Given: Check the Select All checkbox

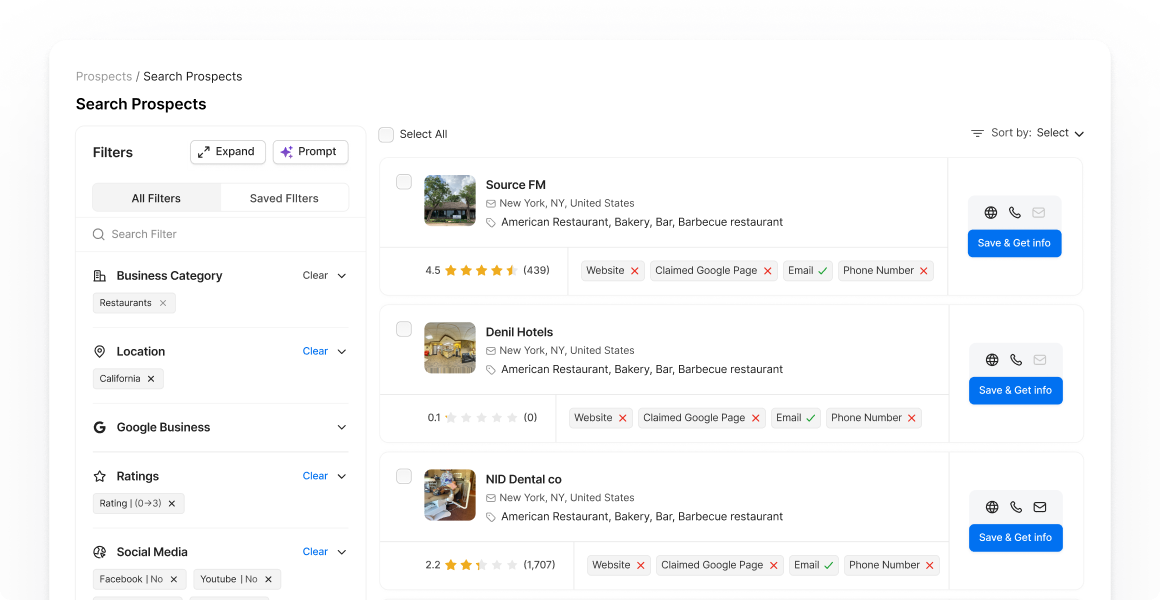Looking at the screenshot, I should [386, 135].
